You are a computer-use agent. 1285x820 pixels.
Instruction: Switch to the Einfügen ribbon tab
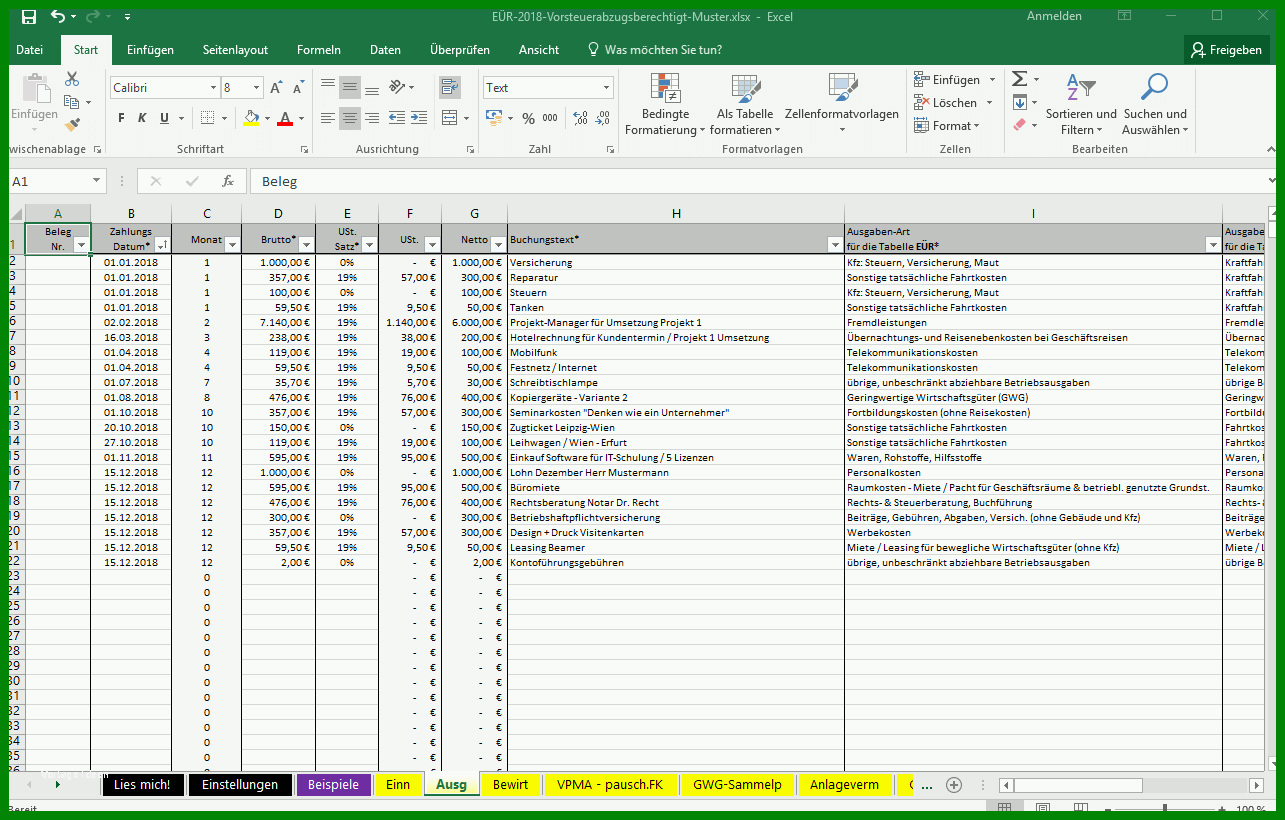[150, 50]
